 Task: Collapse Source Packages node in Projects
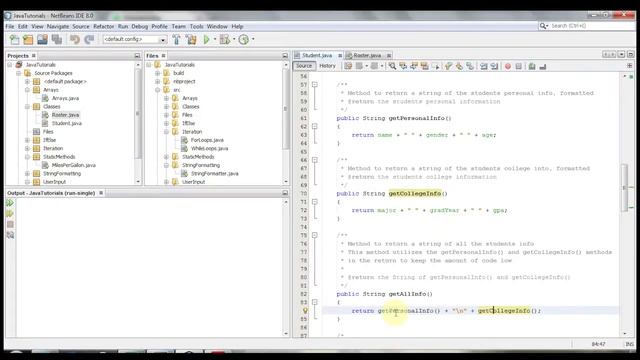tap(19, 73)
